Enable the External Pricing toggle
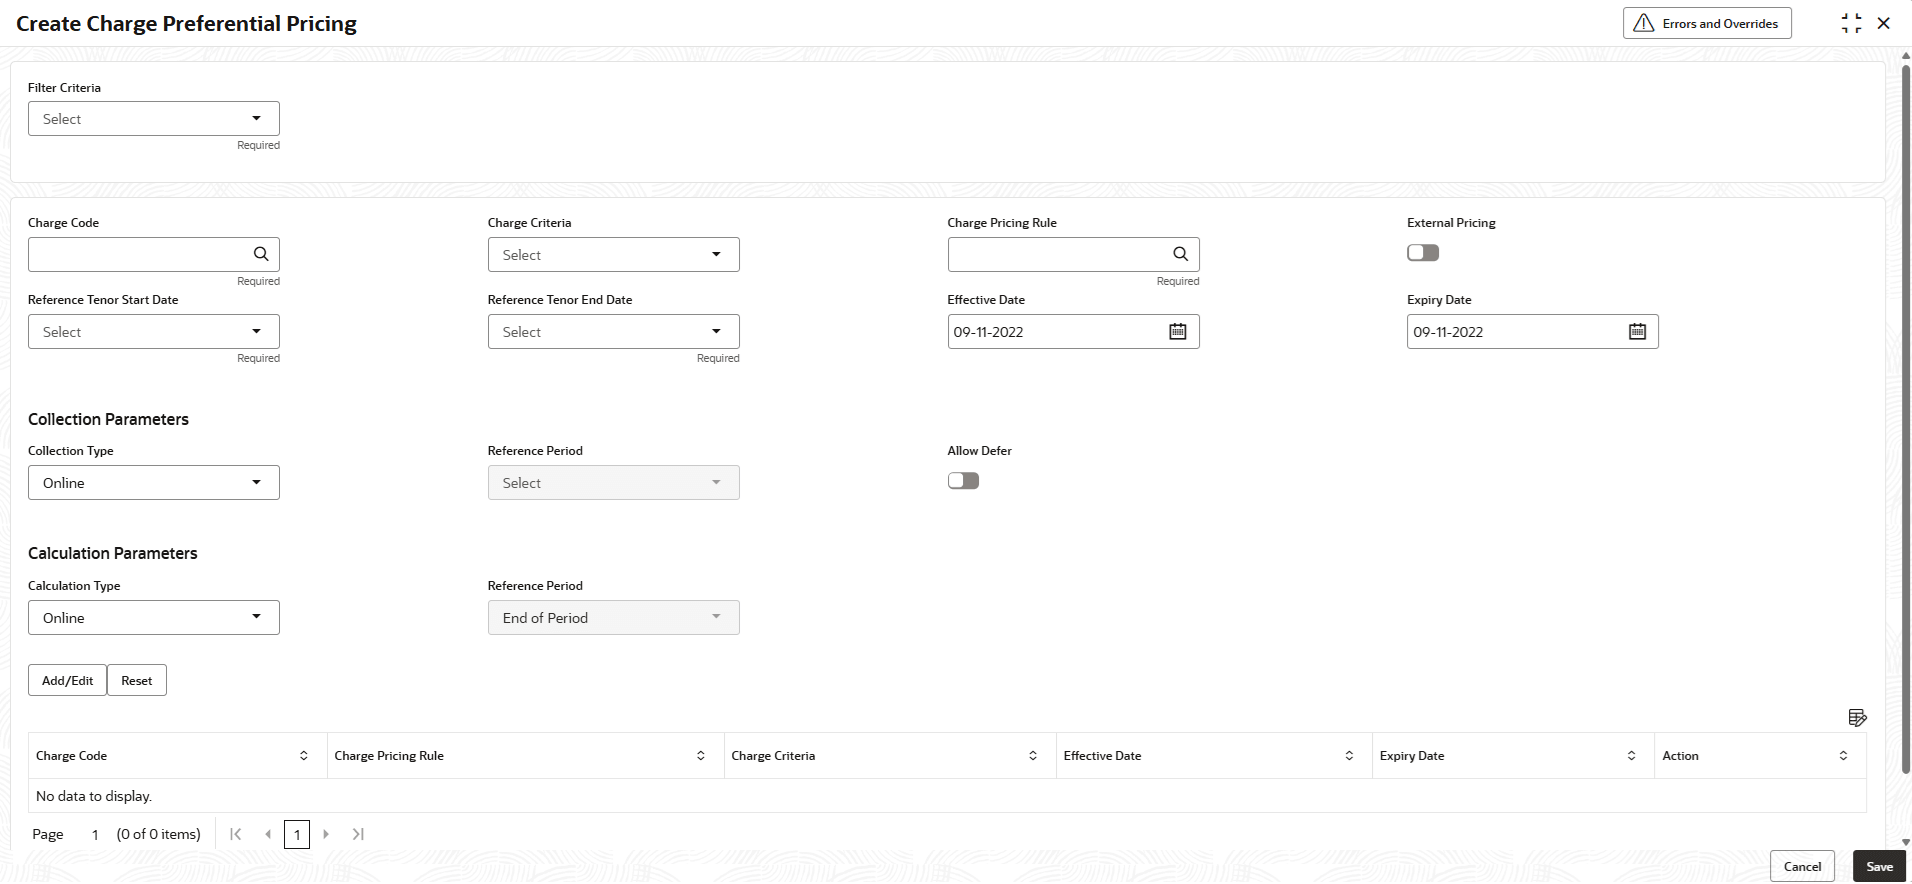 coord(1422,253)
